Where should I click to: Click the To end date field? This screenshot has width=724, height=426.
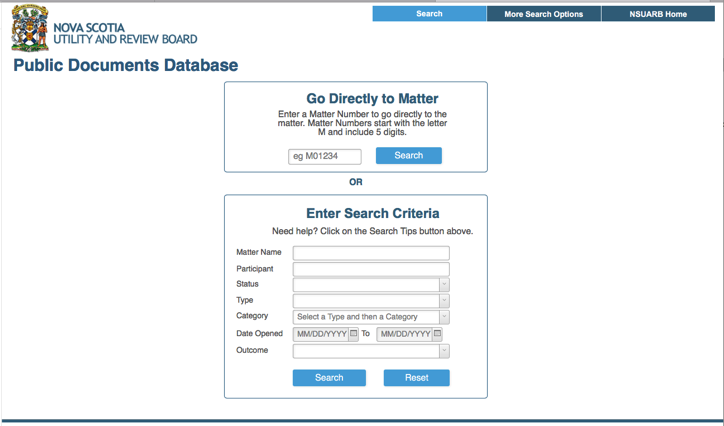404,334
